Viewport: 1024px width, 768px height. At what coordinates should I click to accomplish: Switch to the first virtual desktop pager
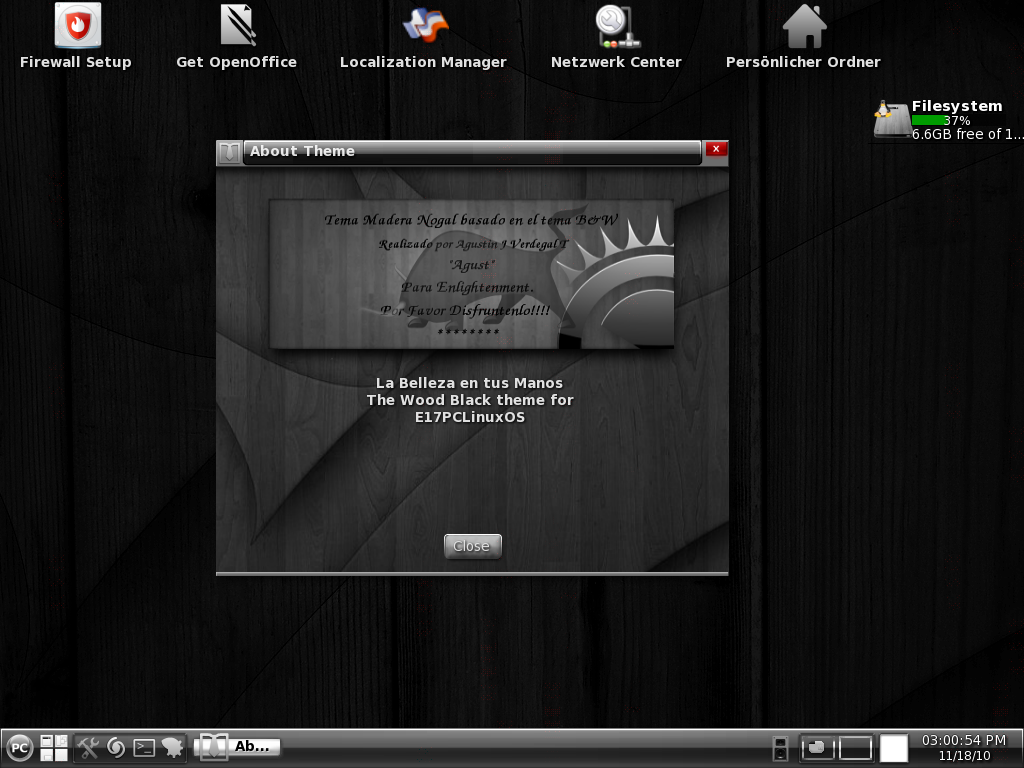[x=818, y=747]
